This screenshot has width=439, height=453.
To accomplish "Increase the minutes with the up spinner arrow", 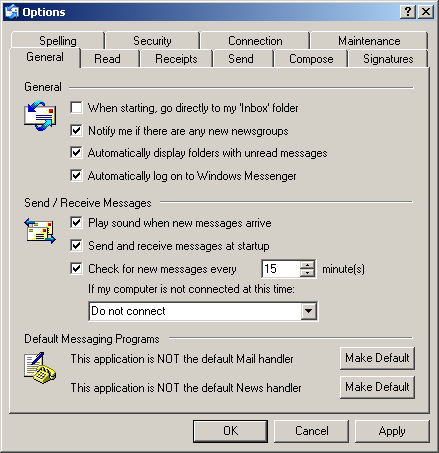I will coord(307,265).
